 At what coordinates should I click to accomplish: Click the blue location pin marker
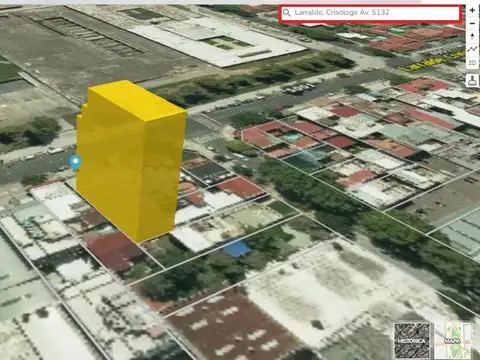[x=76, y=163]
